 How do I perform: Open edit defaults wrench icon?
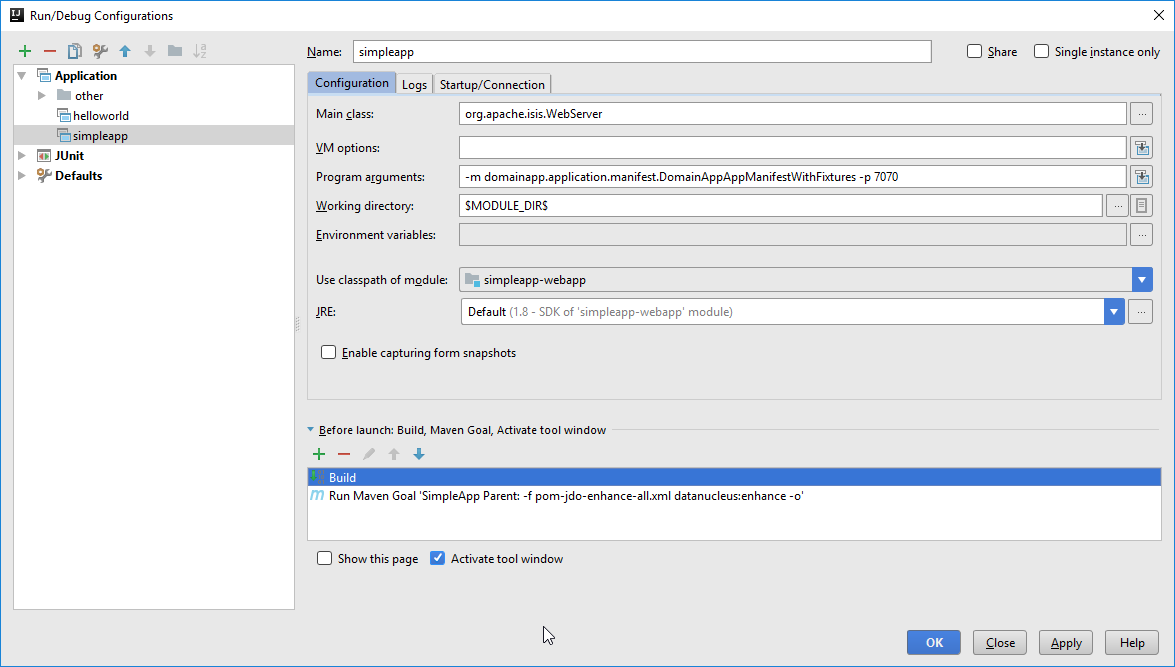tap(100, 51)
